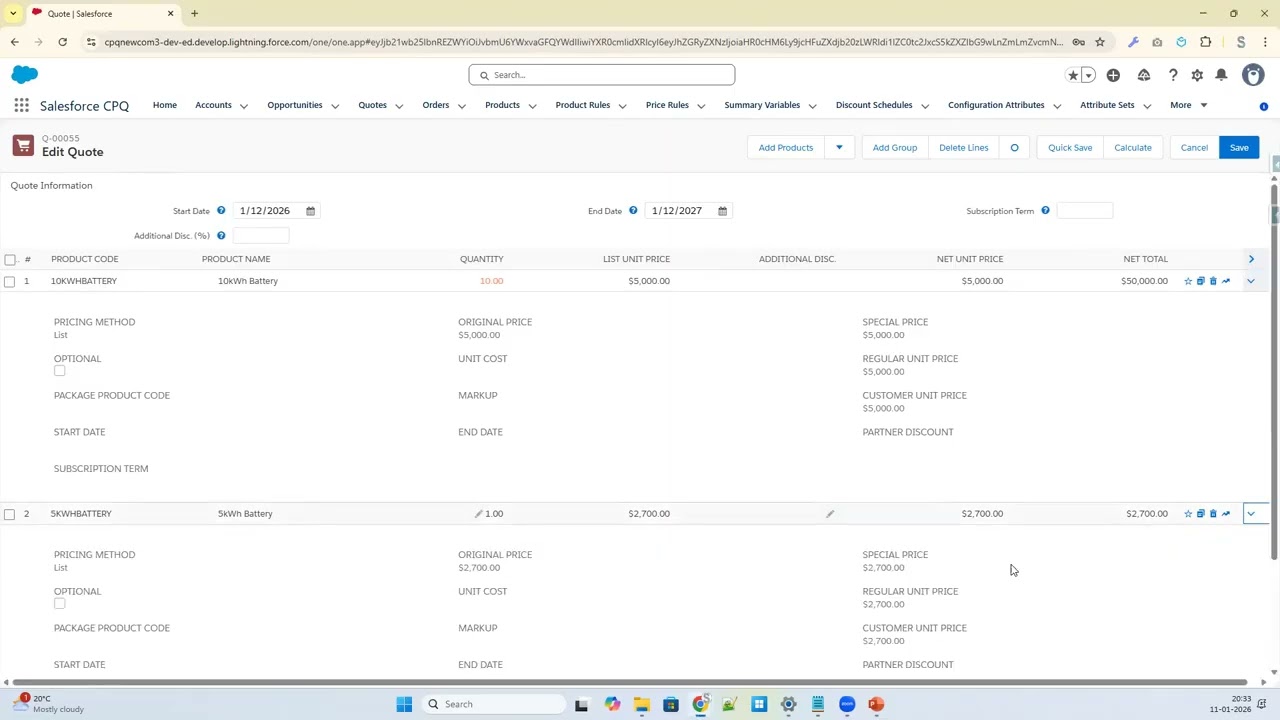This screenshot has width=1280, height=720.
Task: Expand the Accounts tab dropdown
Action: pos(245,105)
